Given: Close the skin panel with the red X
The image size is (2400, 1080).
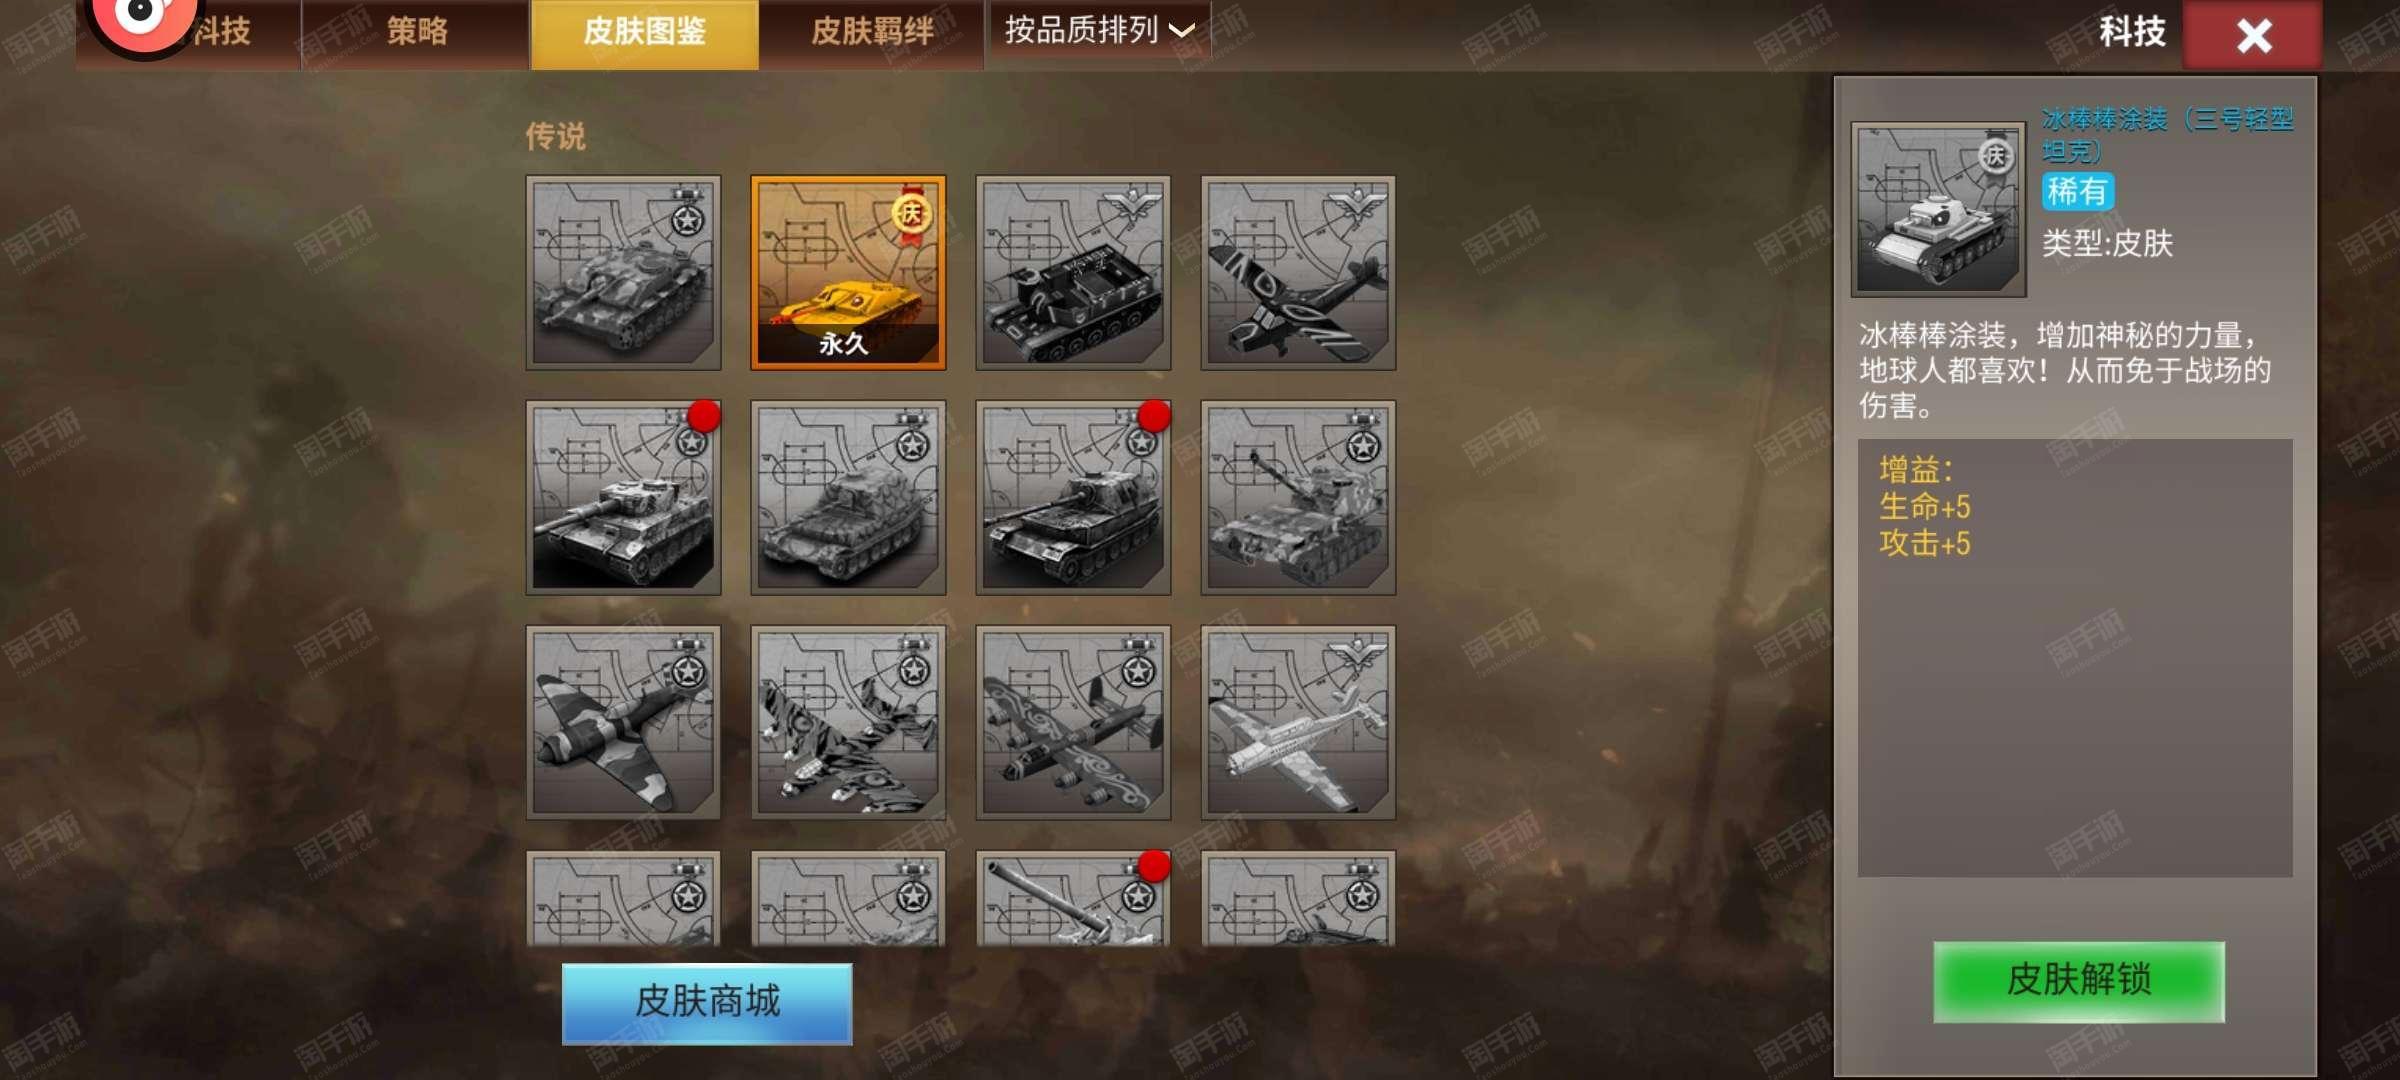Looking at the screenshot, I should [x=2253, y=35].
